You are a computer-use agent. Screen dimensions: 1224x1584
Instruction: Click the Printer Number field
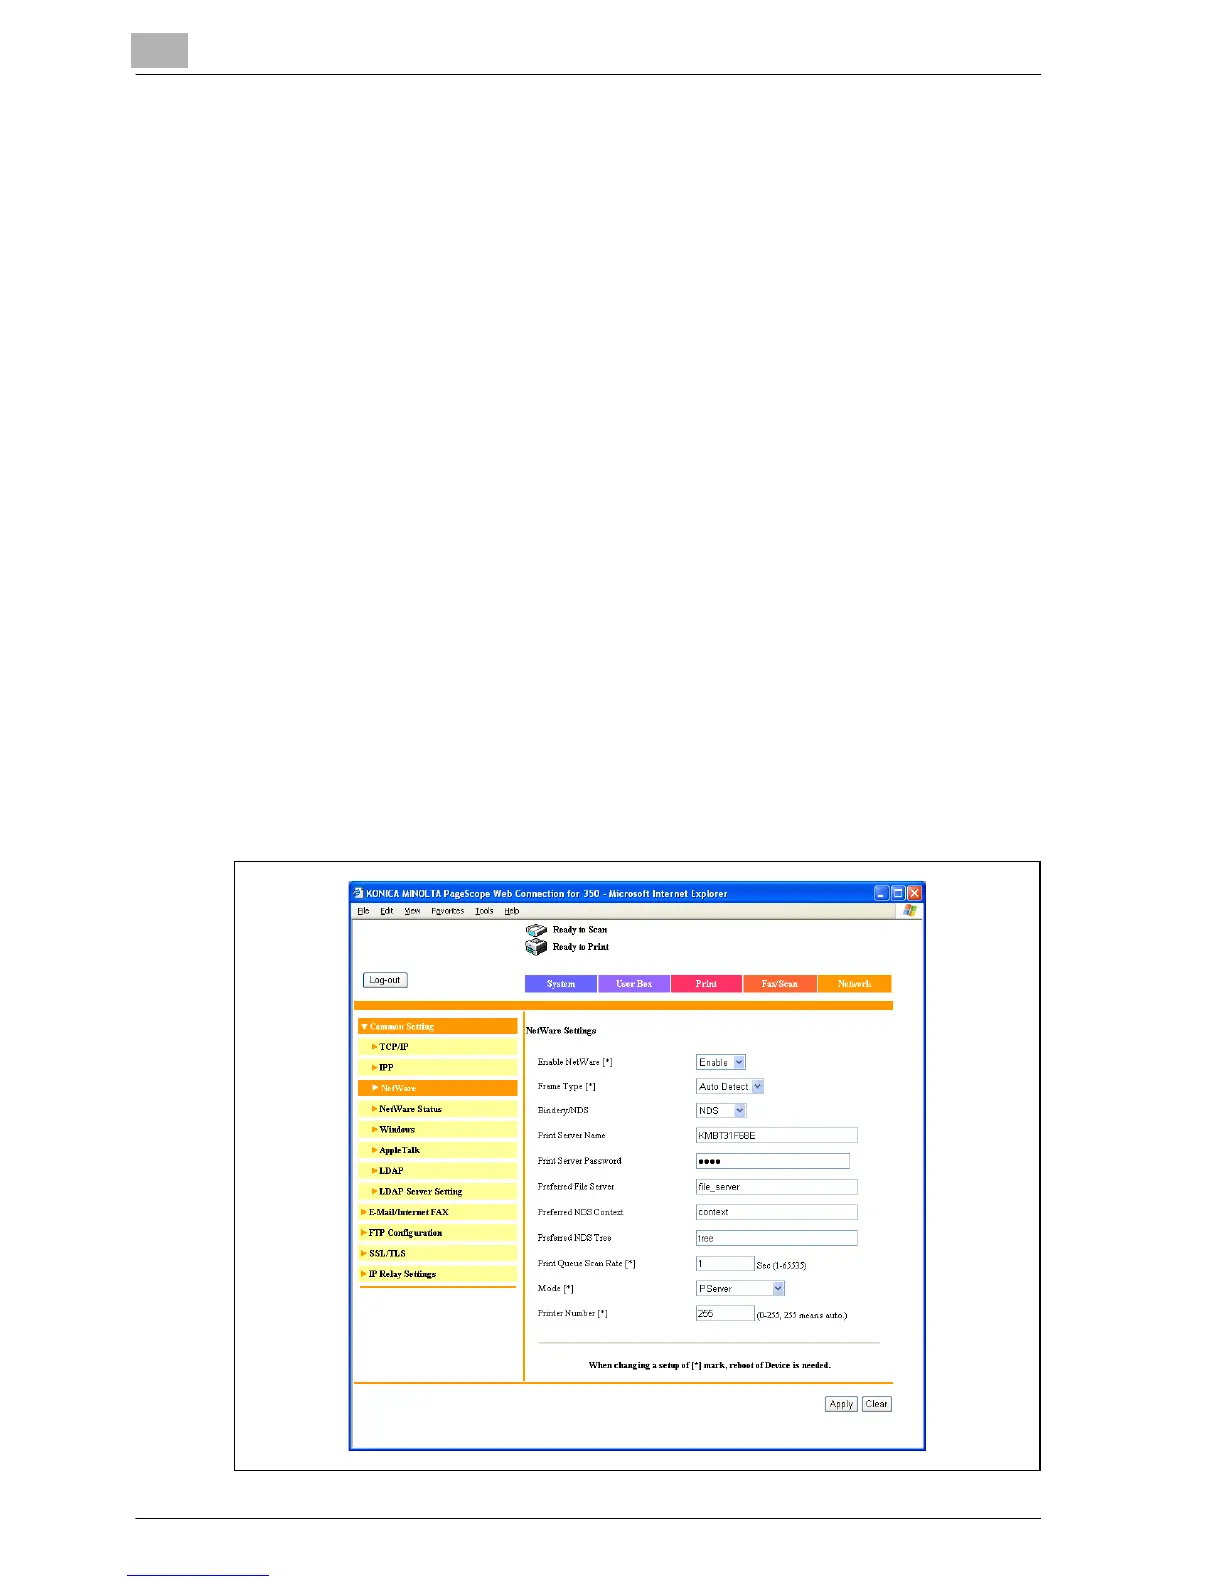pos(725,1313)
